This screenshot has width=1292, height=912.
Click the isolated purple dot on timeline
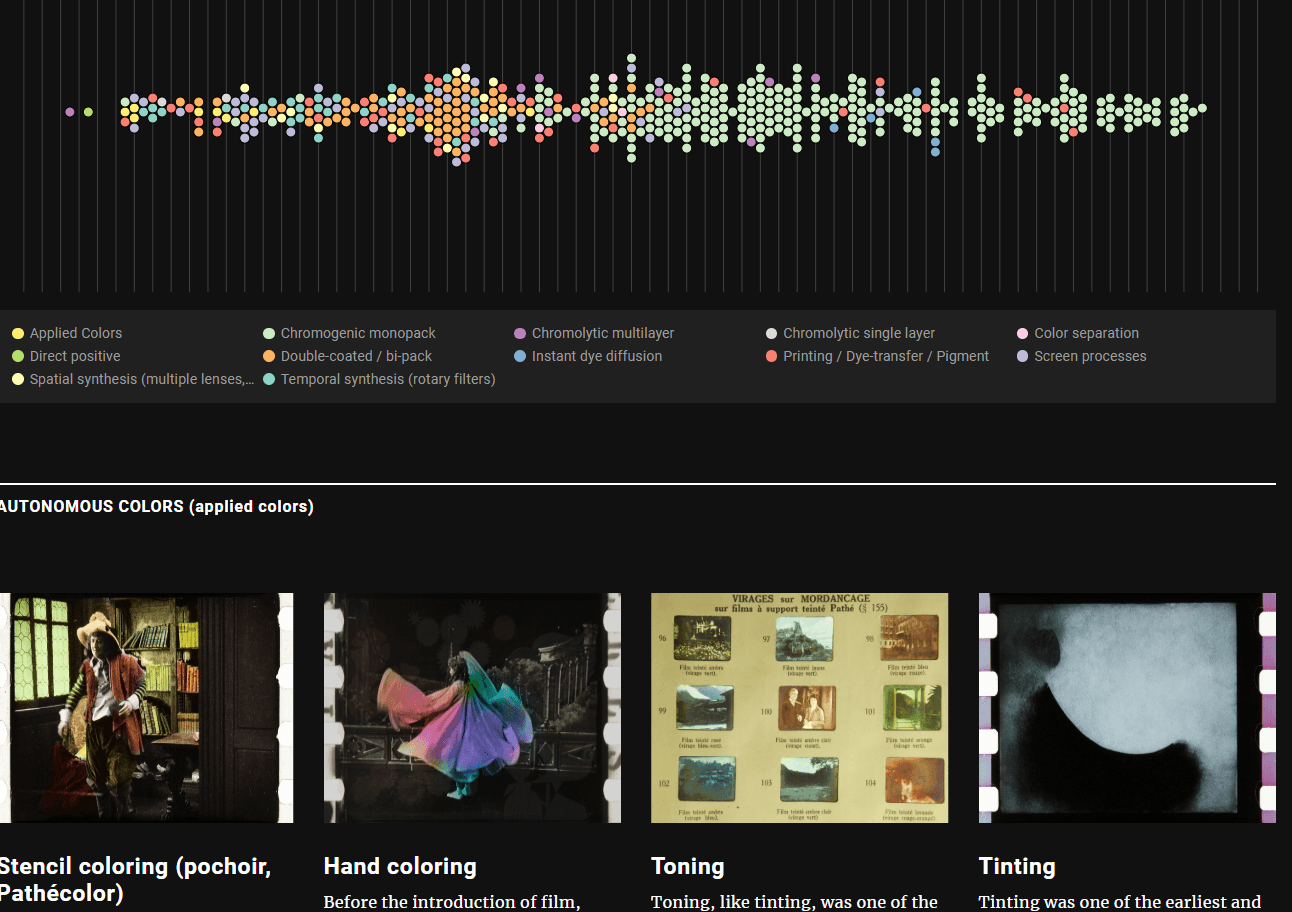tap(69, 112)
